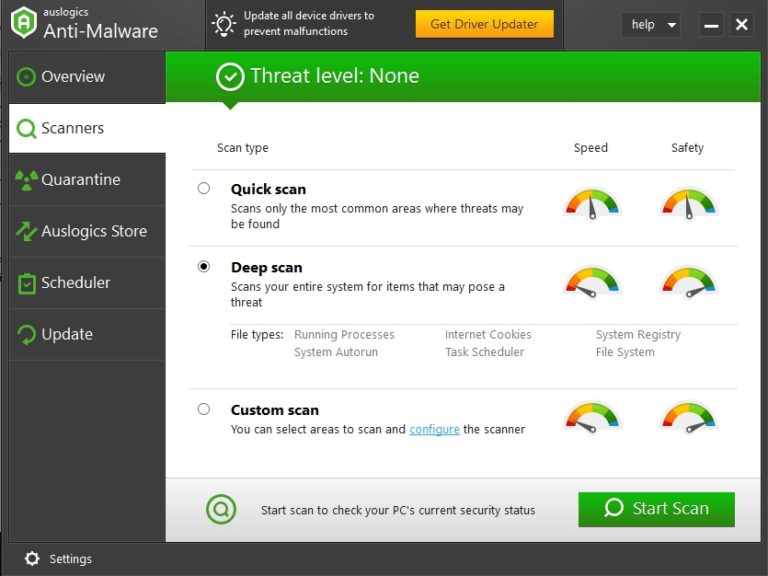Click the Quick scan Safety gauge
768x576 pixels.
click(688, 204)
